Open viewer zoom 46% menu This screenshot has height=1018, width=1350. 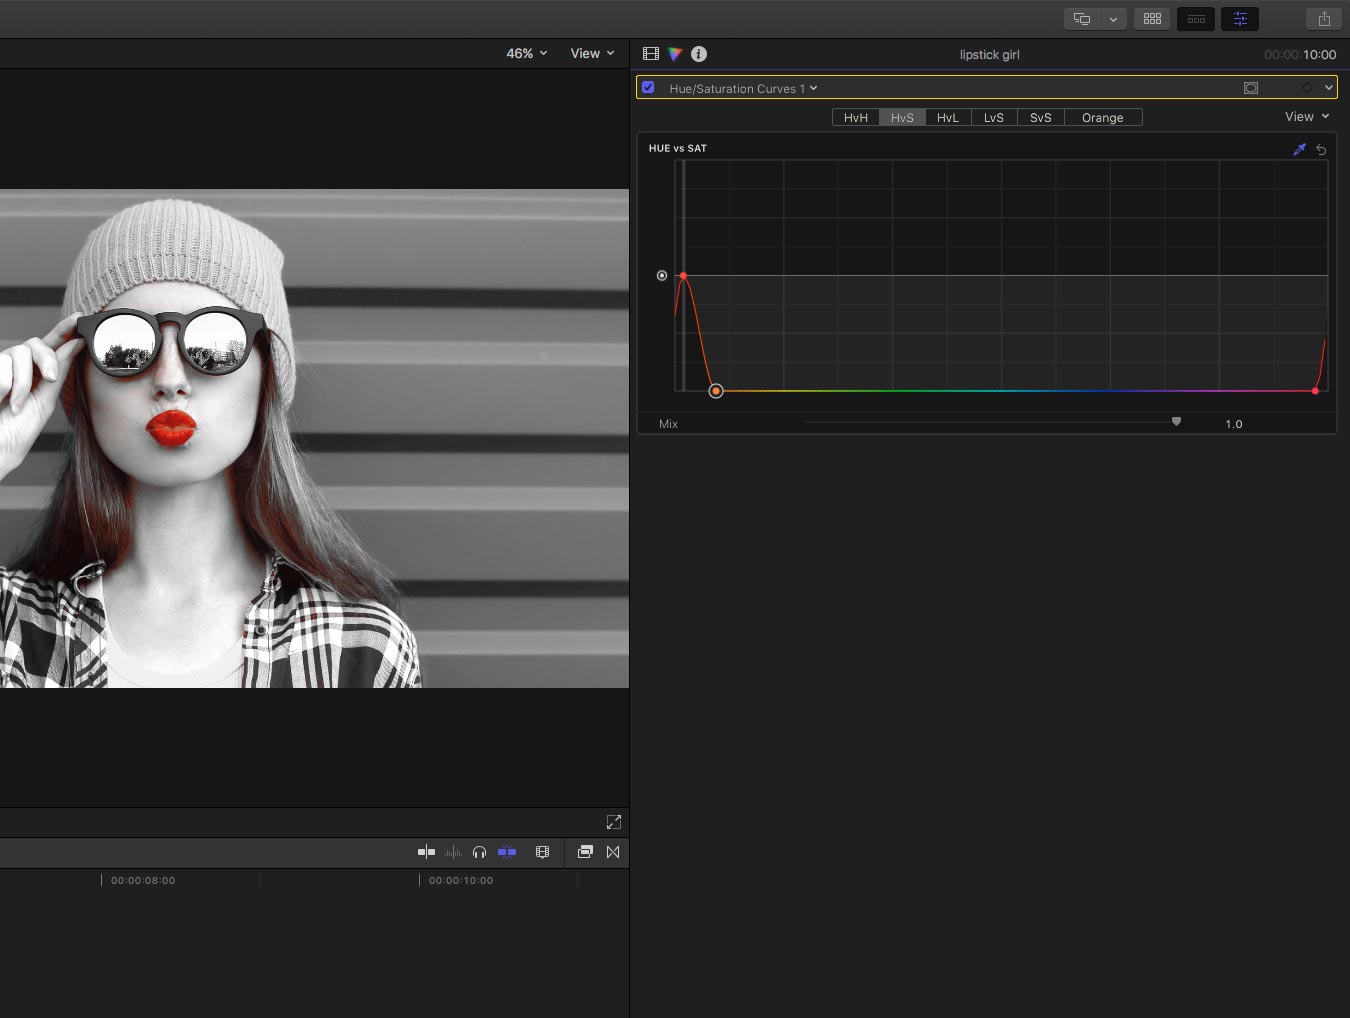(527, 54)
